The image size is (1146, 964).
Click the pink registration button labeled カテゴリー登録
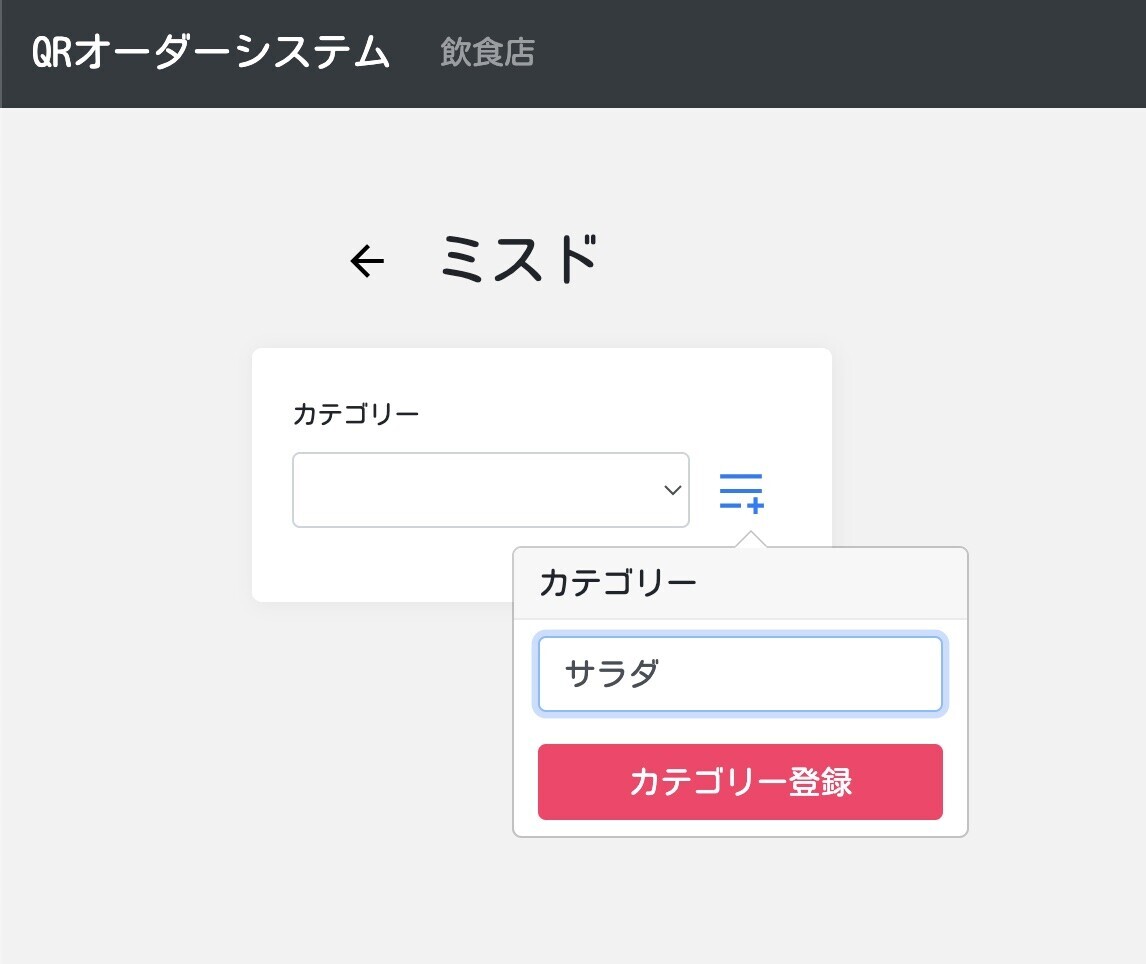pyautogui.click(x=740, y=783)
